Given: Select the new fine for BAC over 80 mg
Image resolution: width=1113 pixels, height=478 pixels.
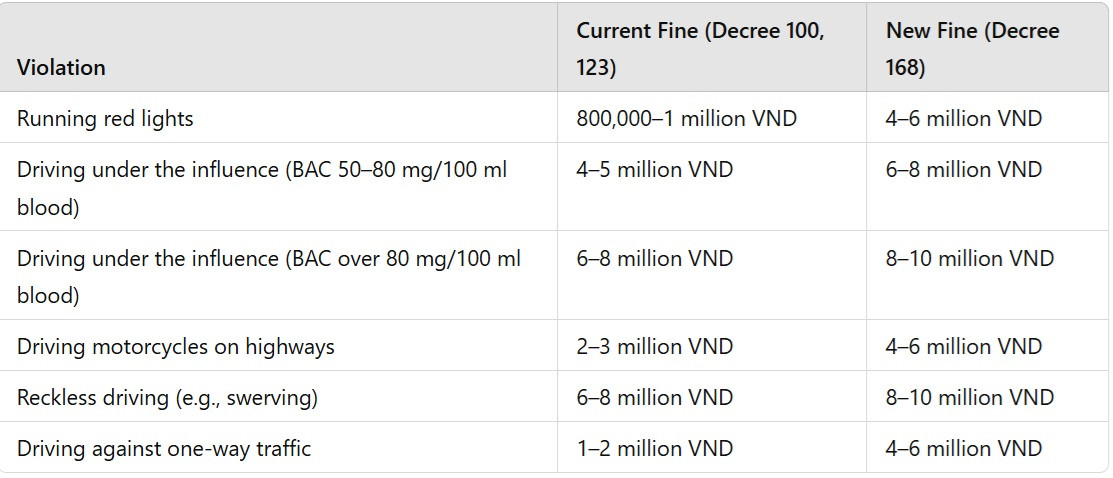Looking at the screenshot, I should pos(969,259).
